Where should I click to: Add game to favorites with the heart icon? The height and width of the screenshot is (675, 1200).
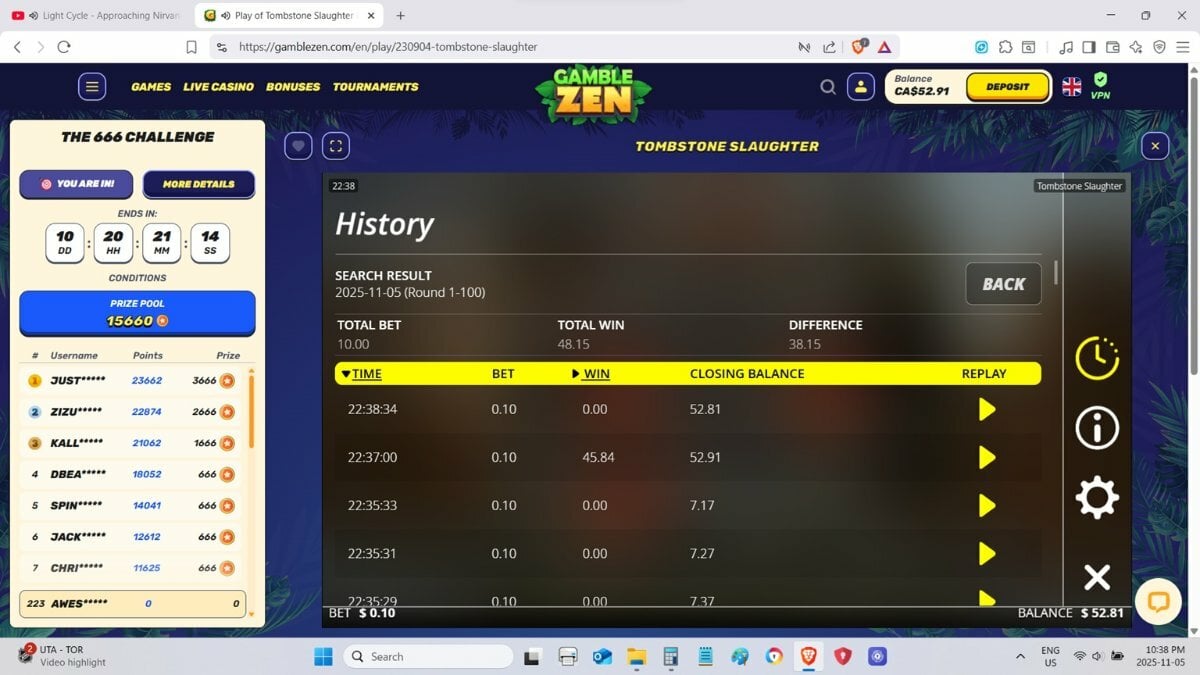click(x=298, y=146)
